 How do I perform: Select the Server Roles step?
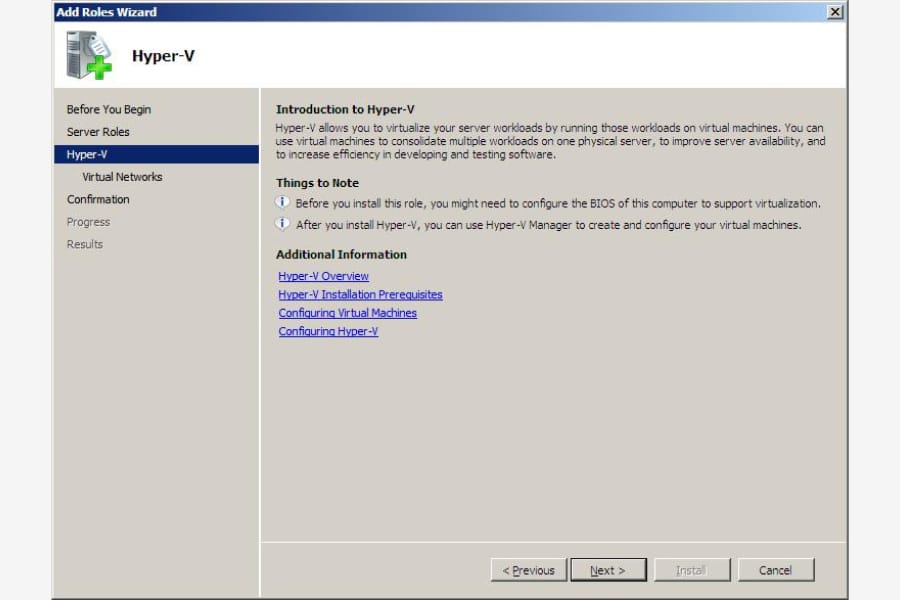98,131
